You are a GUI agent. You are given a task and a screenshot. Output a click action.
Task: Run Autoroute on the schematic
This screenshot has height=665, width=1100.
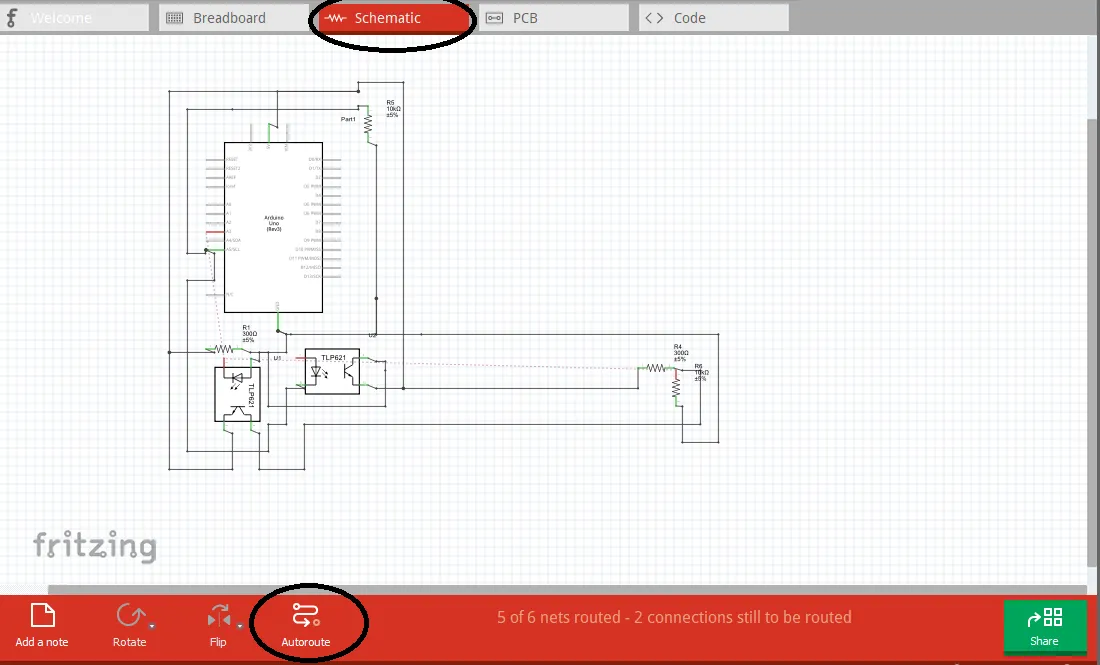(x=306, y=624)
